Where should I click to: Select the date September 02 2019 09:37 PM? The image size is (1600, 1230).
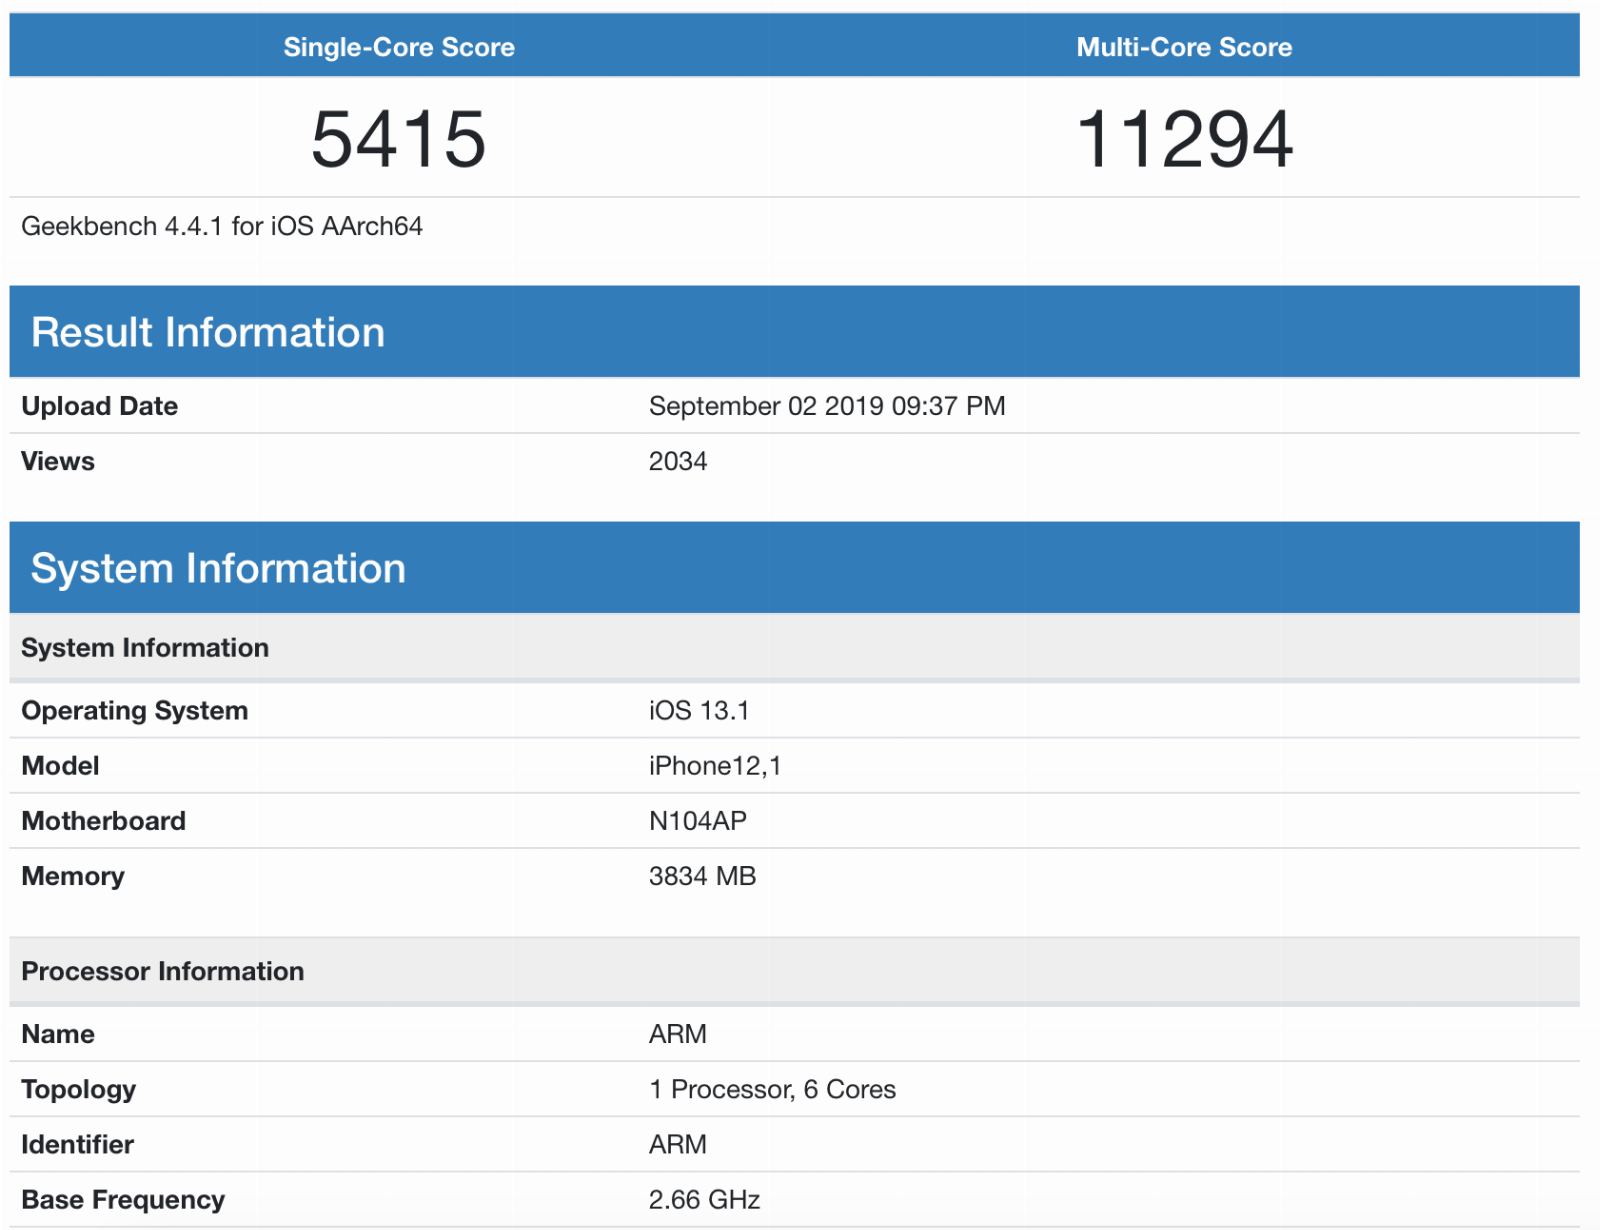click(827, 406)
